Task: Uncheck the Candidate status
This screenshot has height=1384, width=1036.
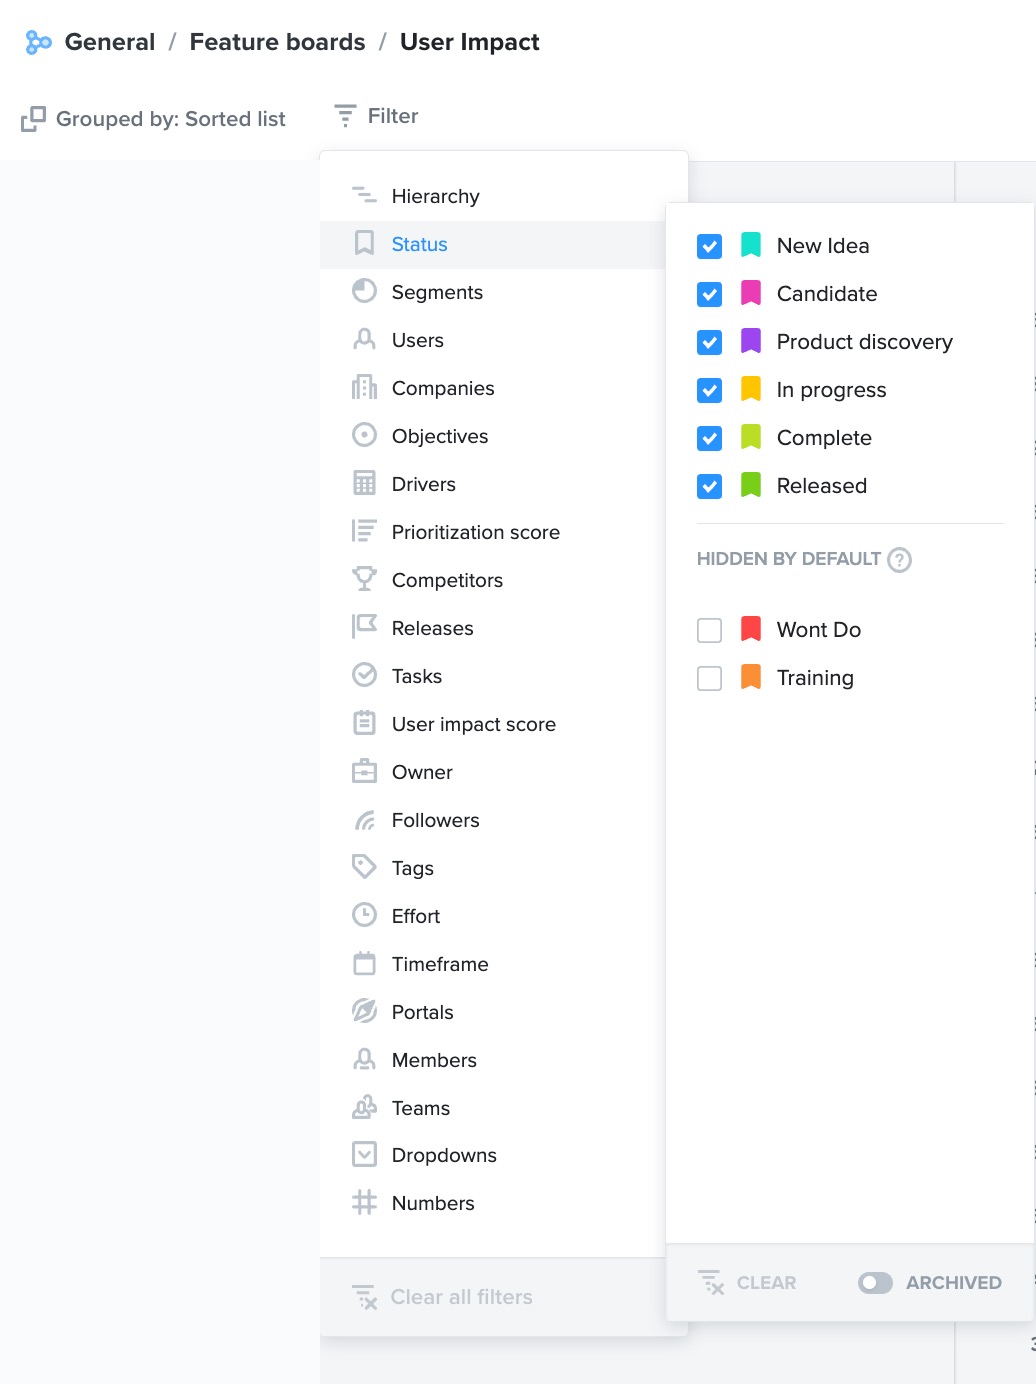Action: pos(710,294)
